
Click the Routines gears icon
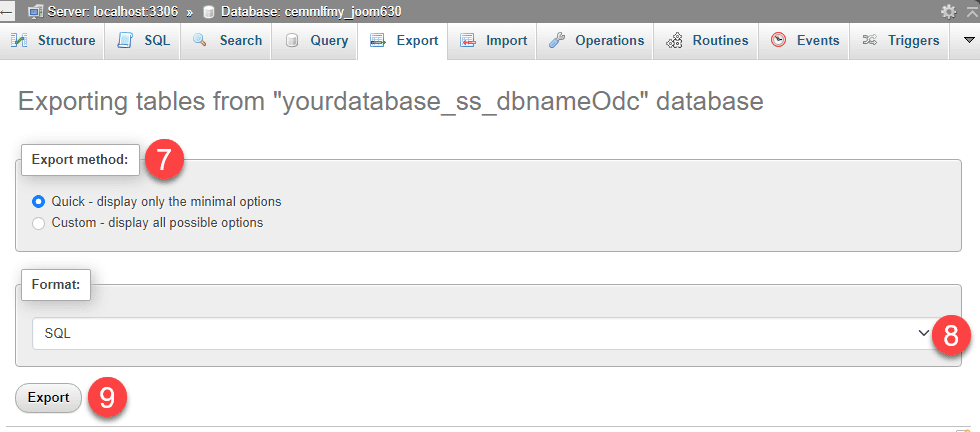tap(674, 41)
